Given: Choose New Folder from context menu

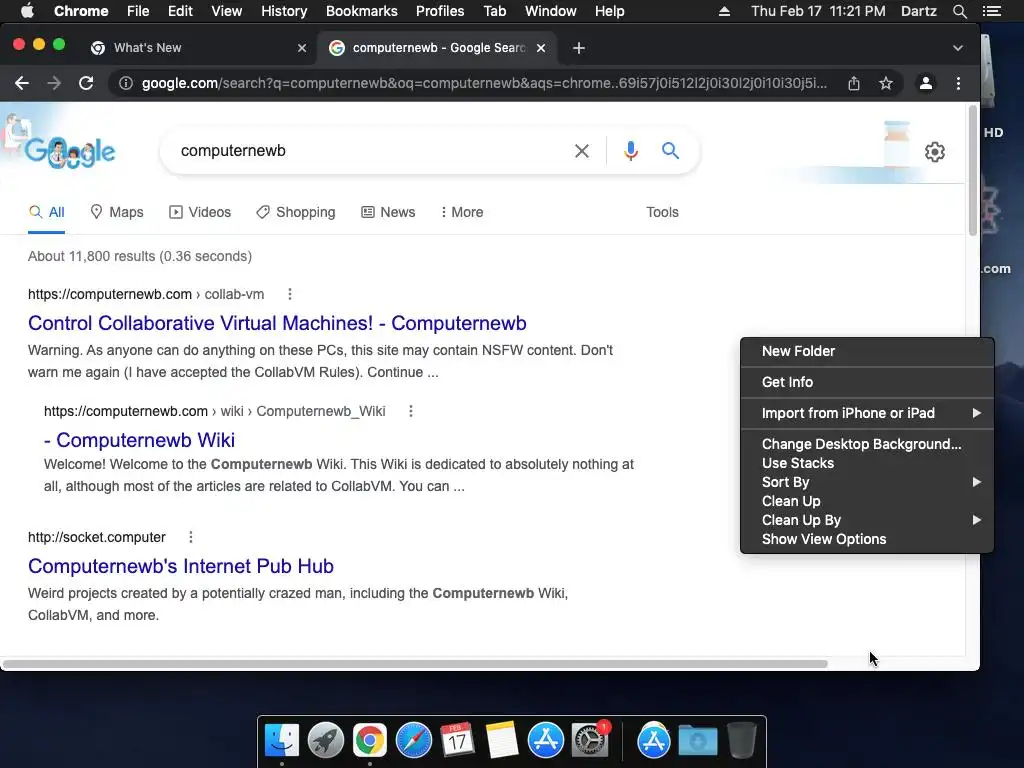Looking at the screenshot, I should click(x=867, y=351).
